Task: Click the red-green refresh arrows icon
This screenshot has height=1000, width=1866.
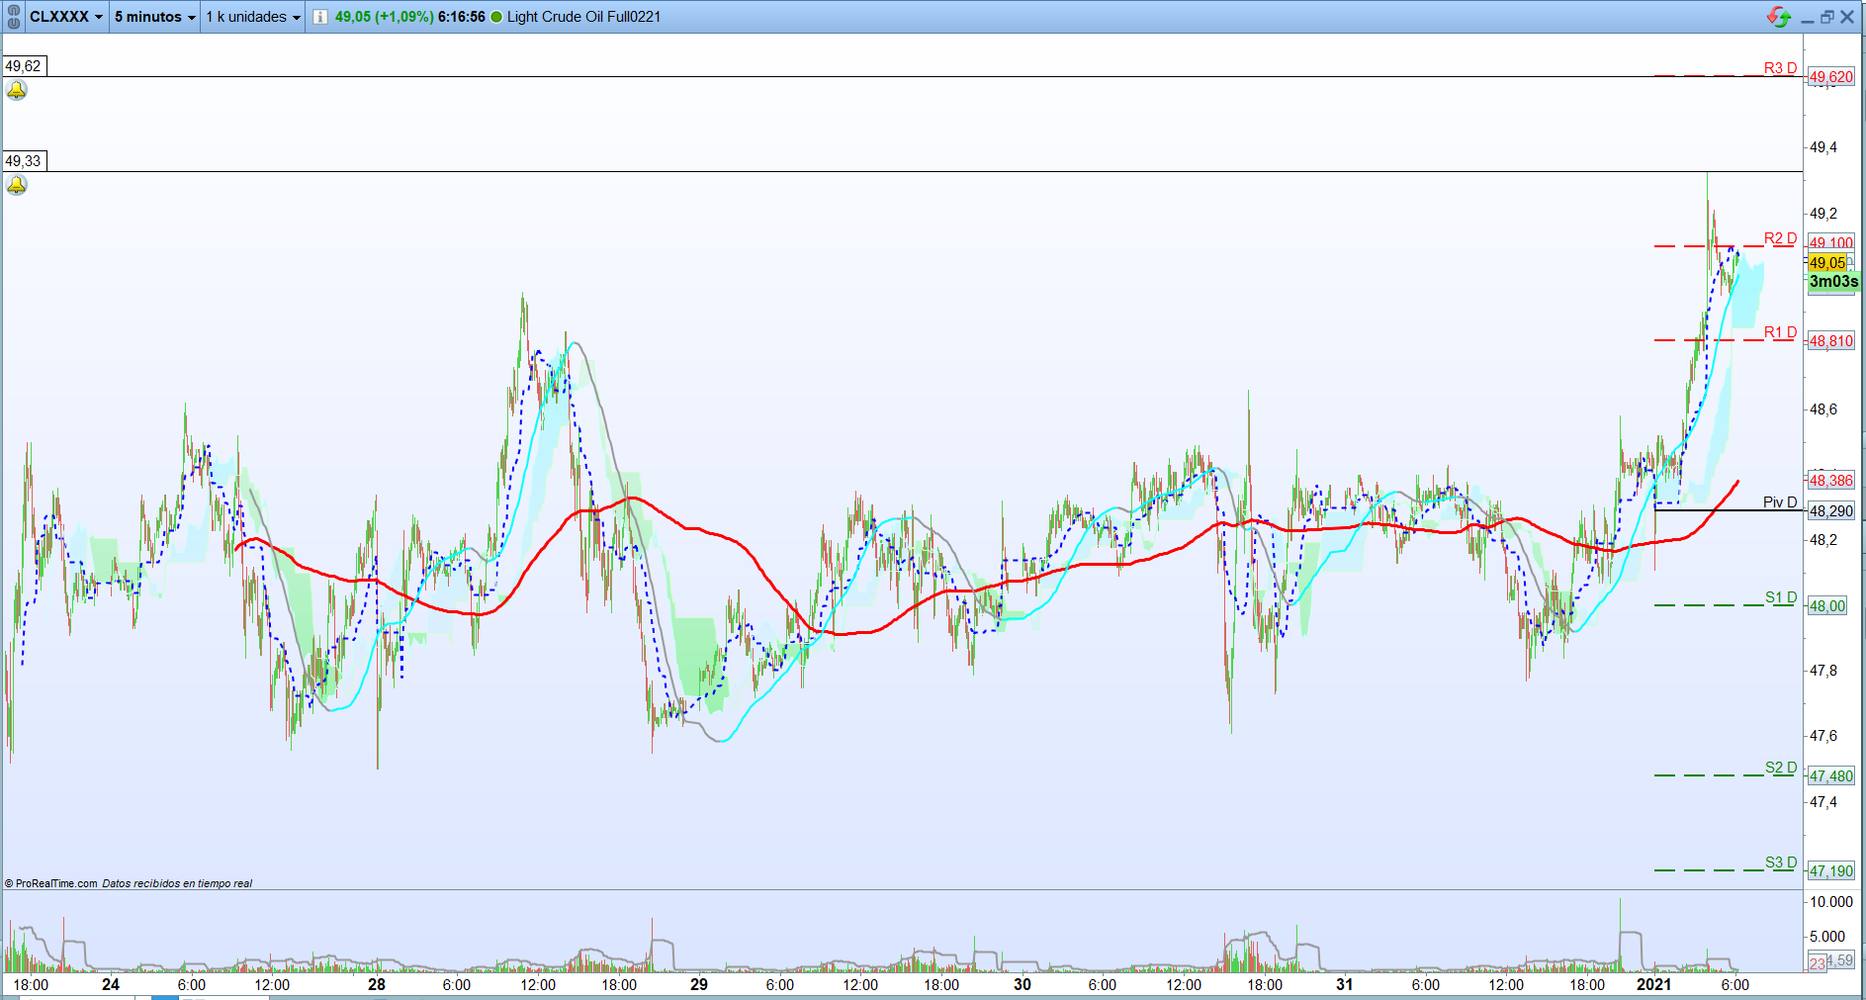Action: [x=1778, y=17]
